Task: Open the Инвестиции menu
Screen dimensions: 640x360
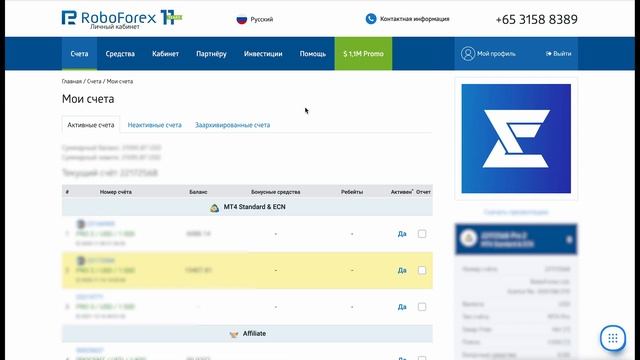Action: pos(263,53)
